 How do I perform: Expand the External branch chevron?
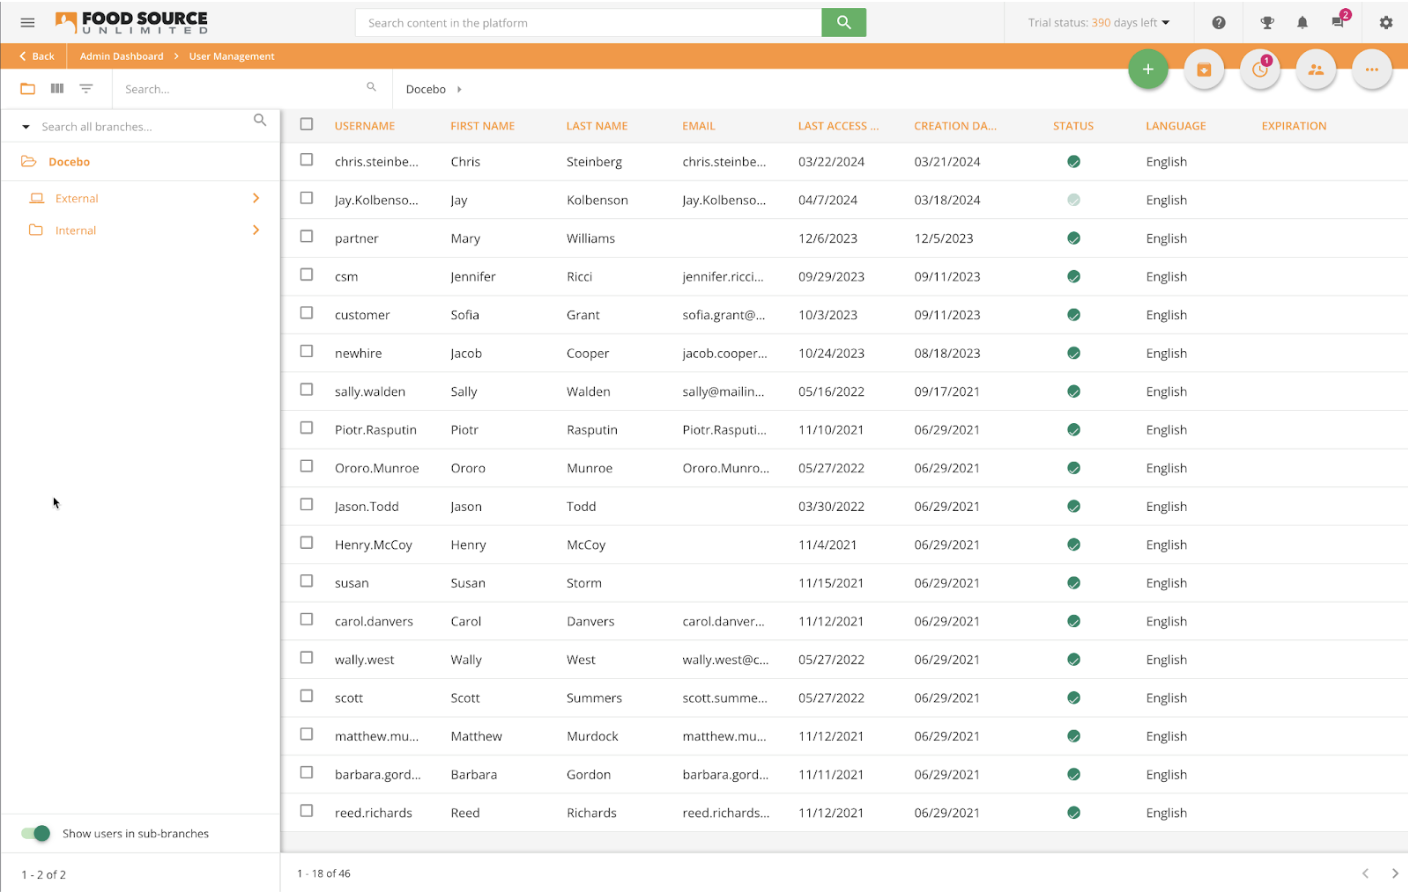tap(256, 198)
